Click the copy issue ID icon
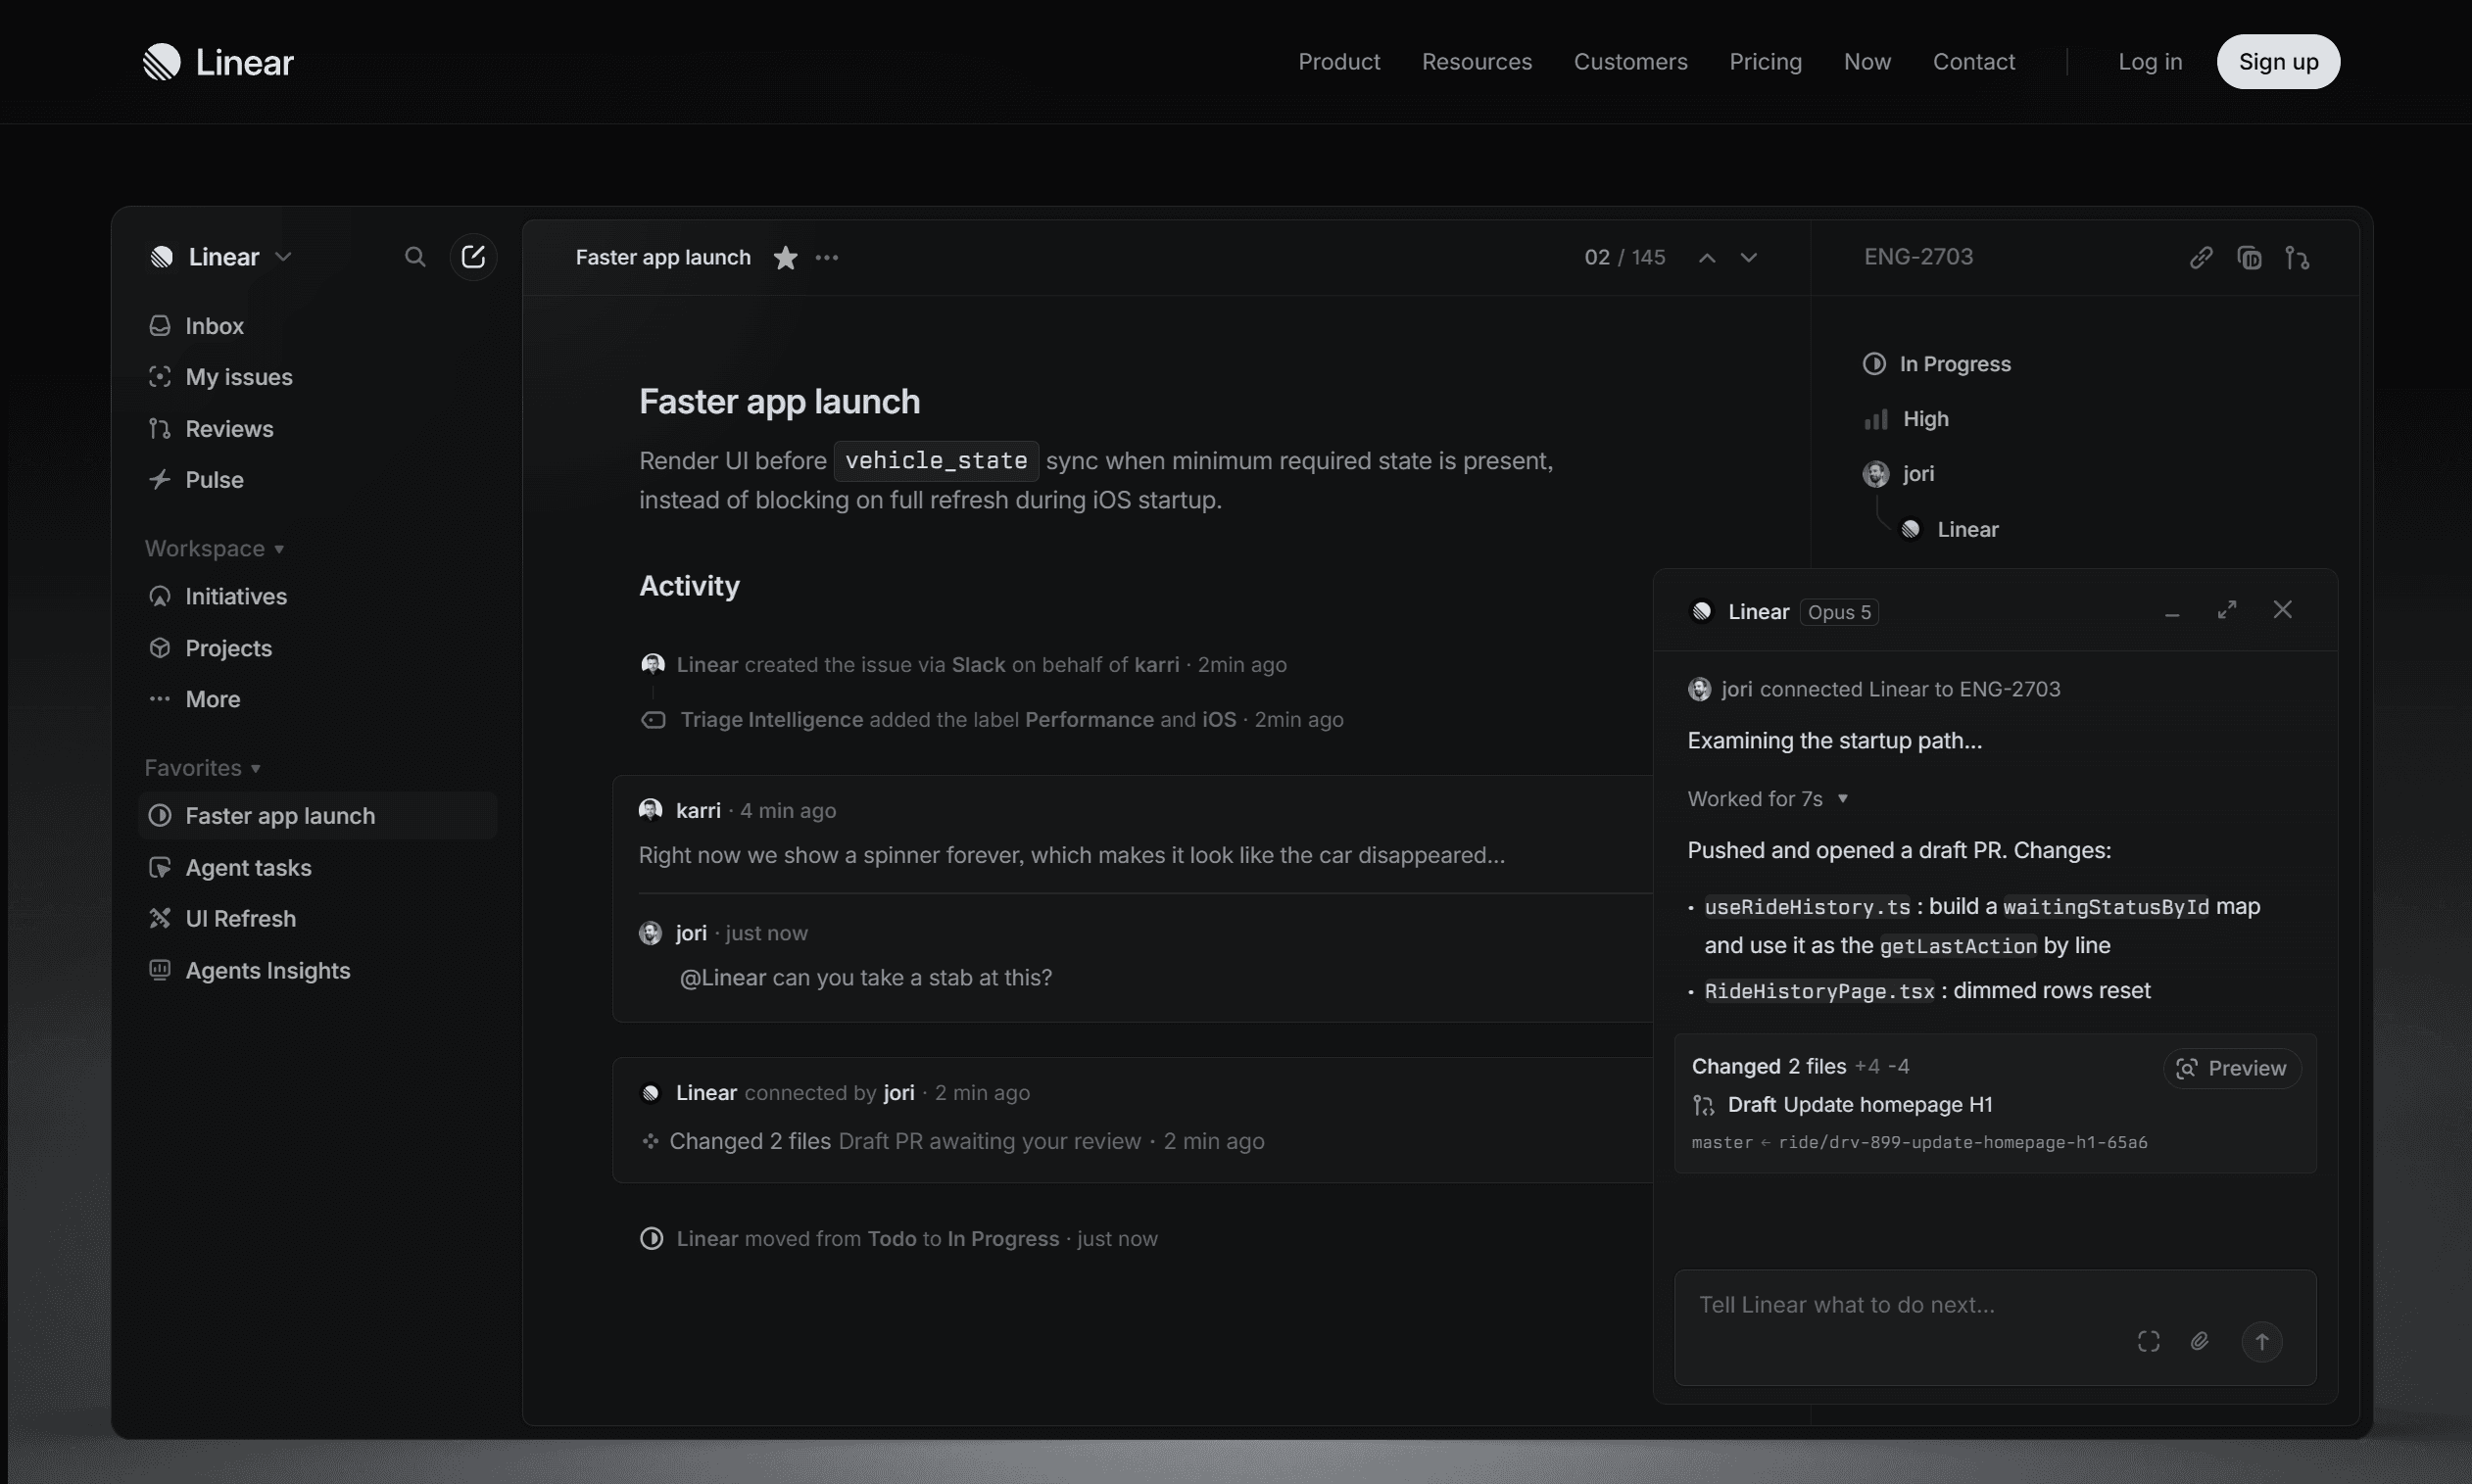The height and width of the screenshot is (1484, 2472). 2249,258
